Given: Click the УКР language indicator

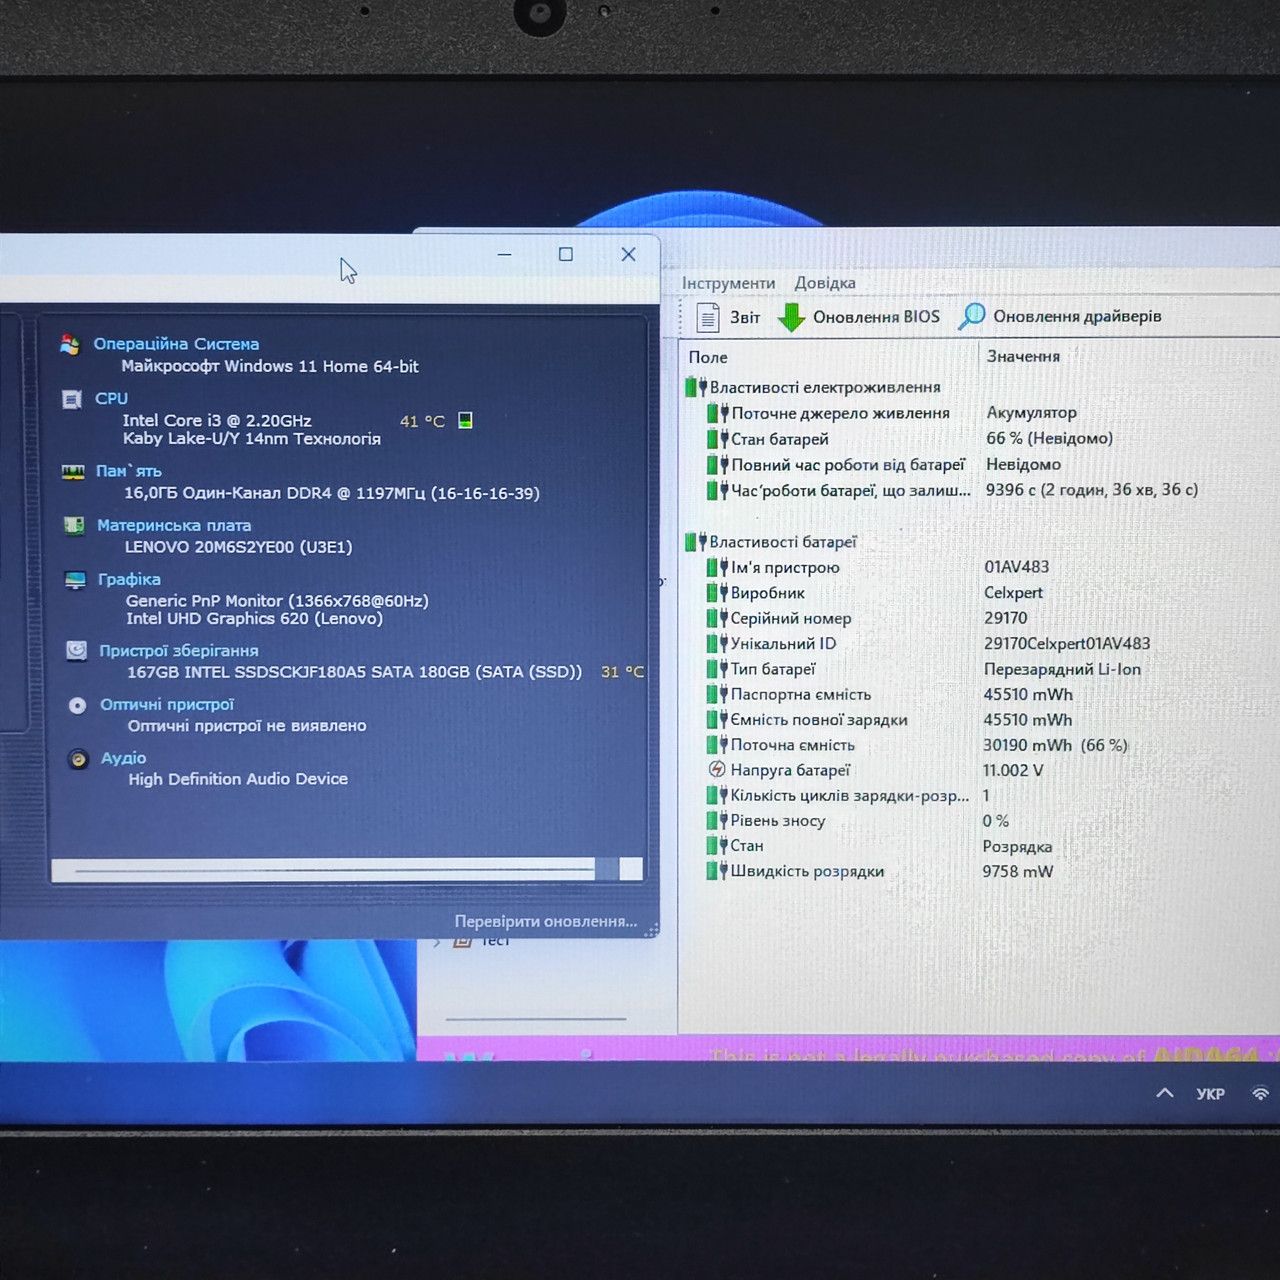Looking at the screenshot, I should [1210, 1094].
